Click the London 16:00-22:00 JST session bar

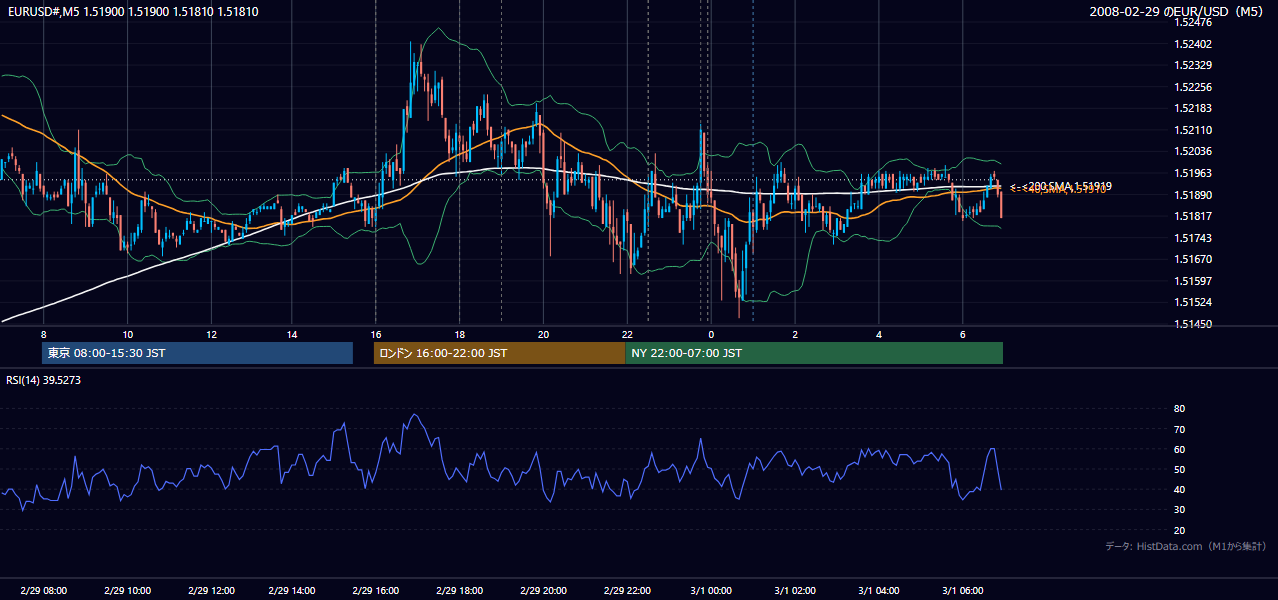pos(499,353)
